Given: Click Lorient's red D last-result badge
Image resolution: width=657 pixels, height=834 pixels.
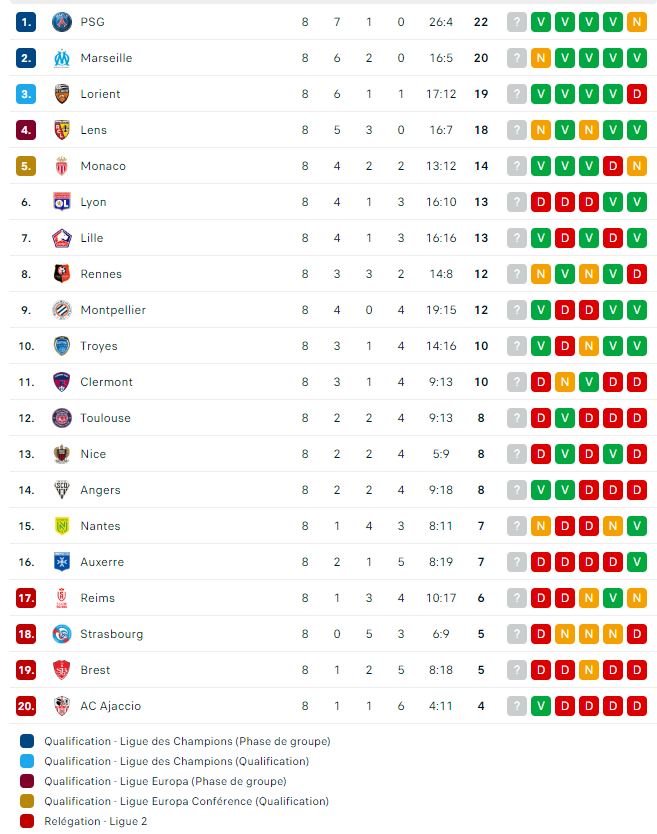Looking at the screenshot, I should (637, 94).
